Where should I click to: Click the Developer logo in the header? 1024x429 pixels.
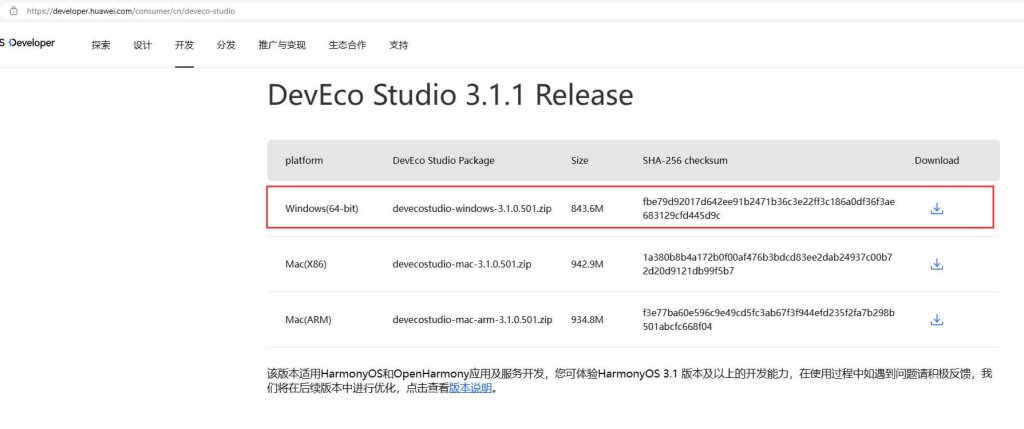(x=27, y=43)
